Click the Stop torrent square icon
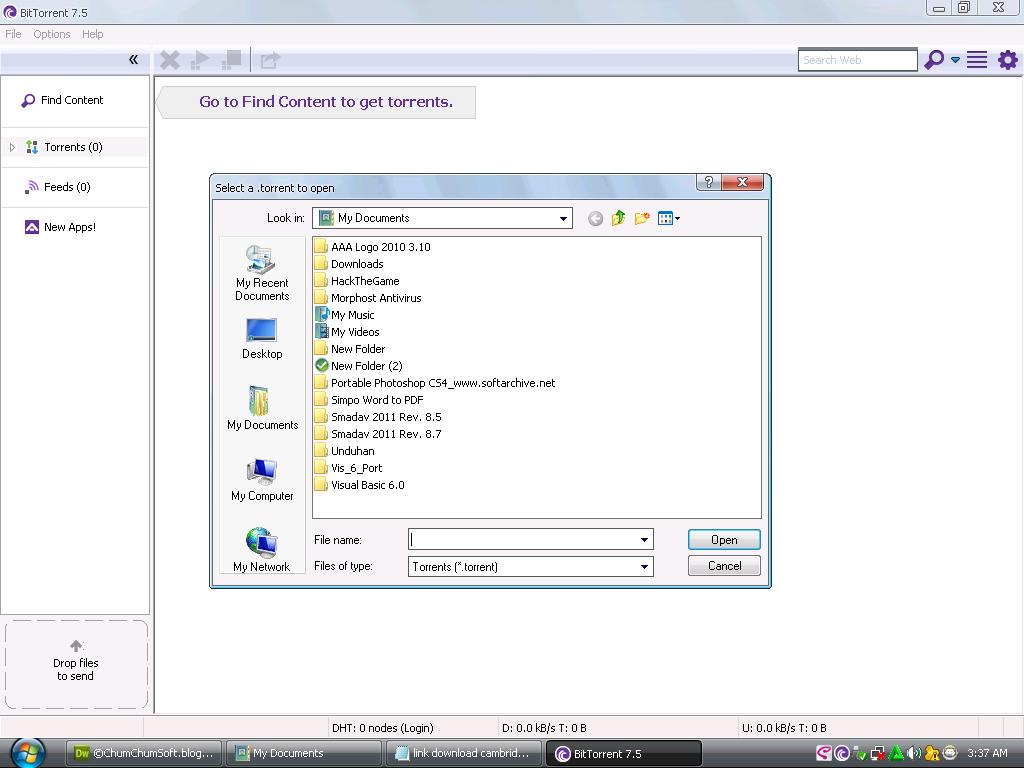This screenshot has height=768, width=1024. (x=231, y=60)
